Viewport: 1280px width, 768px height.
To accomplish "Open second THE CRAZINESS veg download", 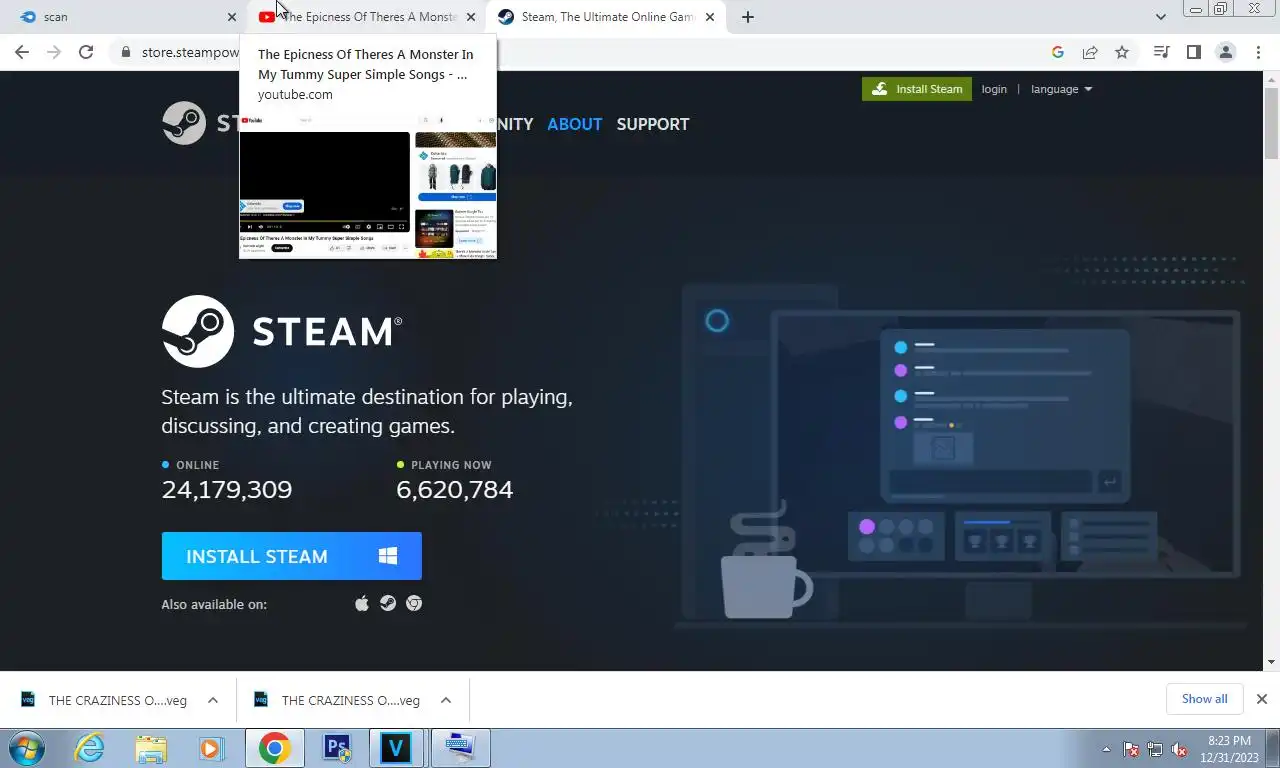I will point(339,700).
